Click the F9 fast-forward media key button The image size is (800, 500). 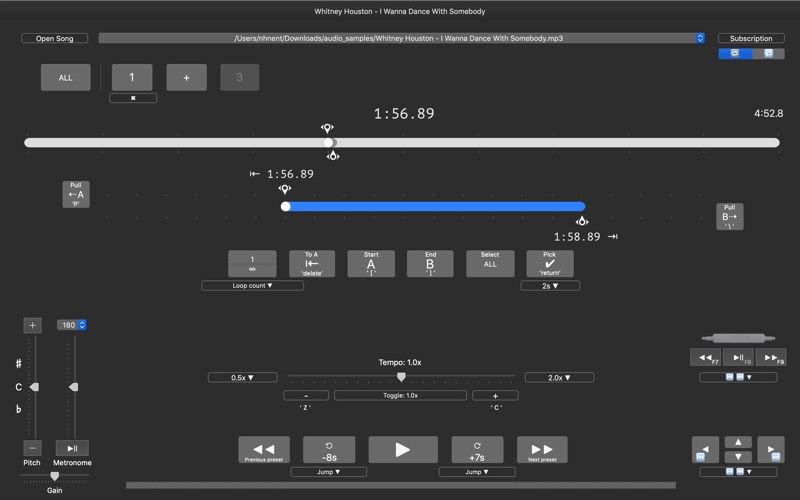pyautogui.click(x=771, y=358)
